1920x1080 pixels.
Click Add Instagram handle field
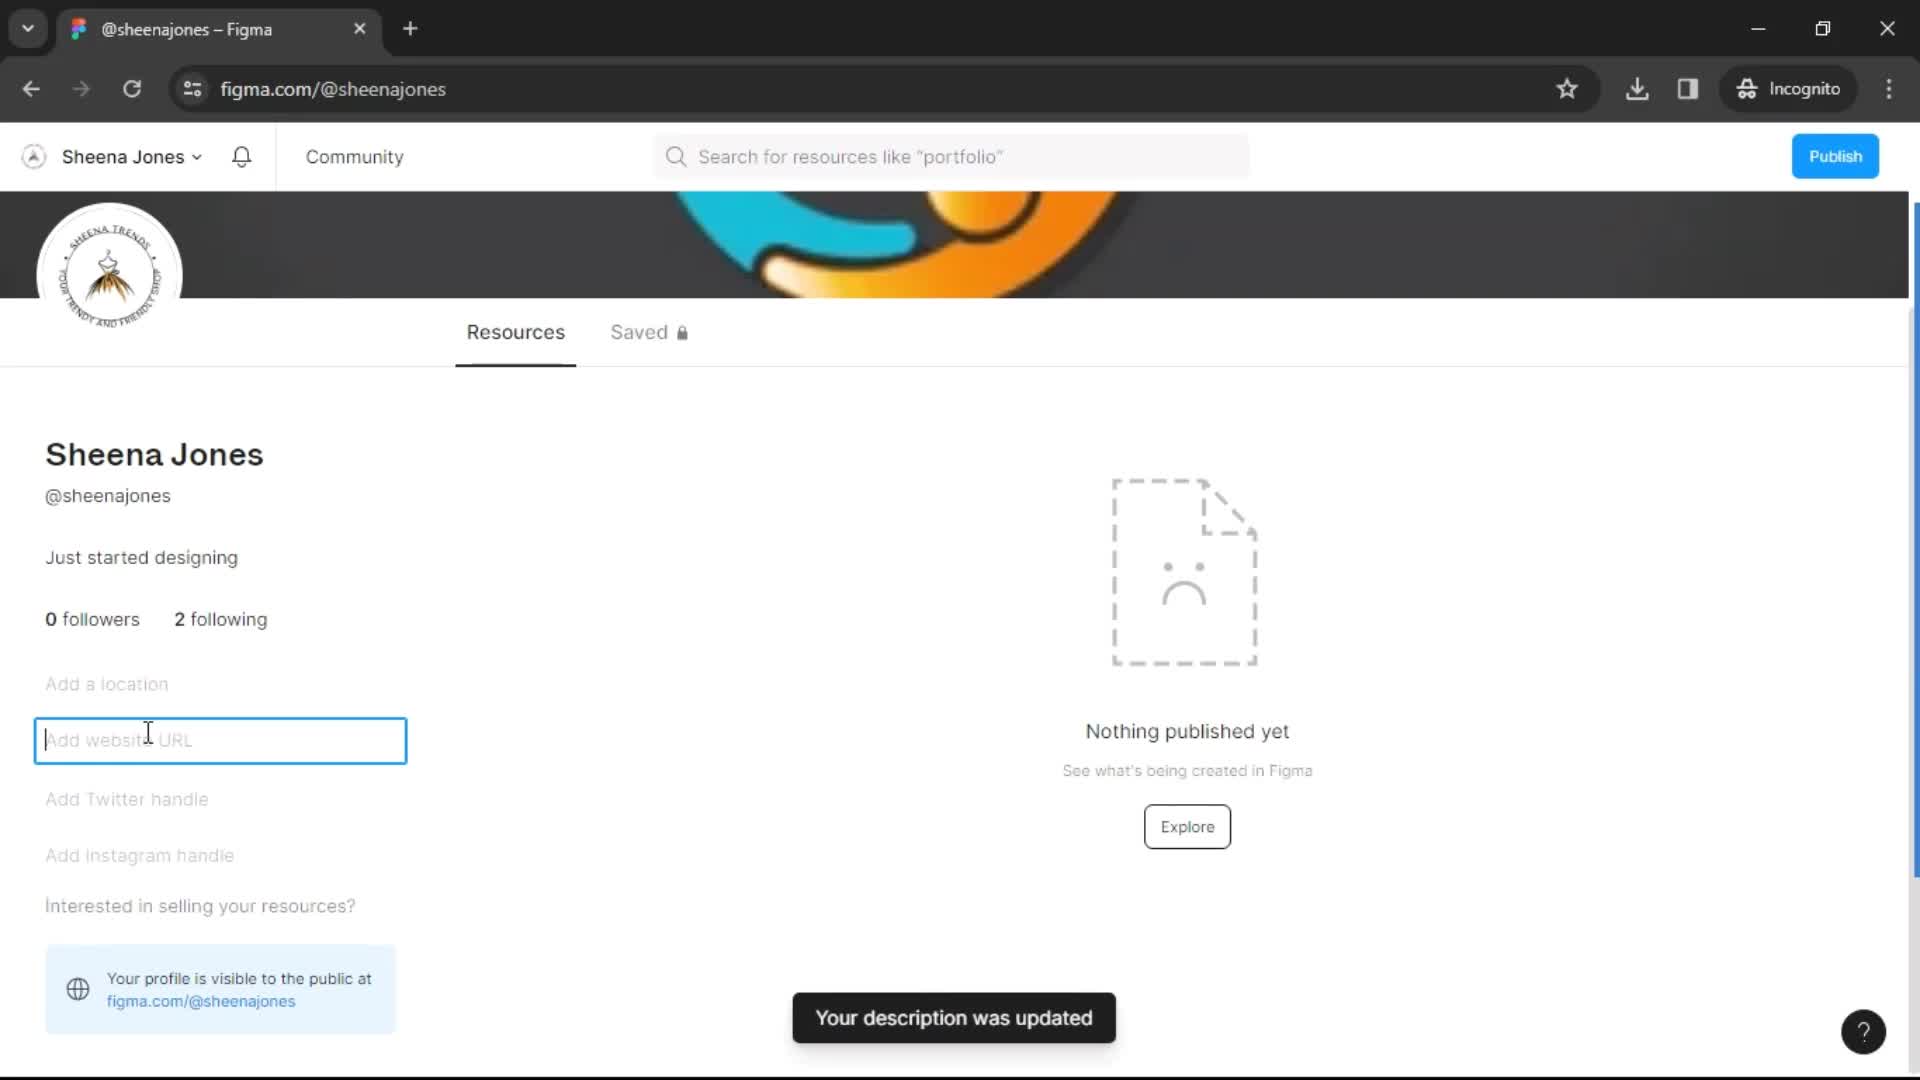pos(141,856)
